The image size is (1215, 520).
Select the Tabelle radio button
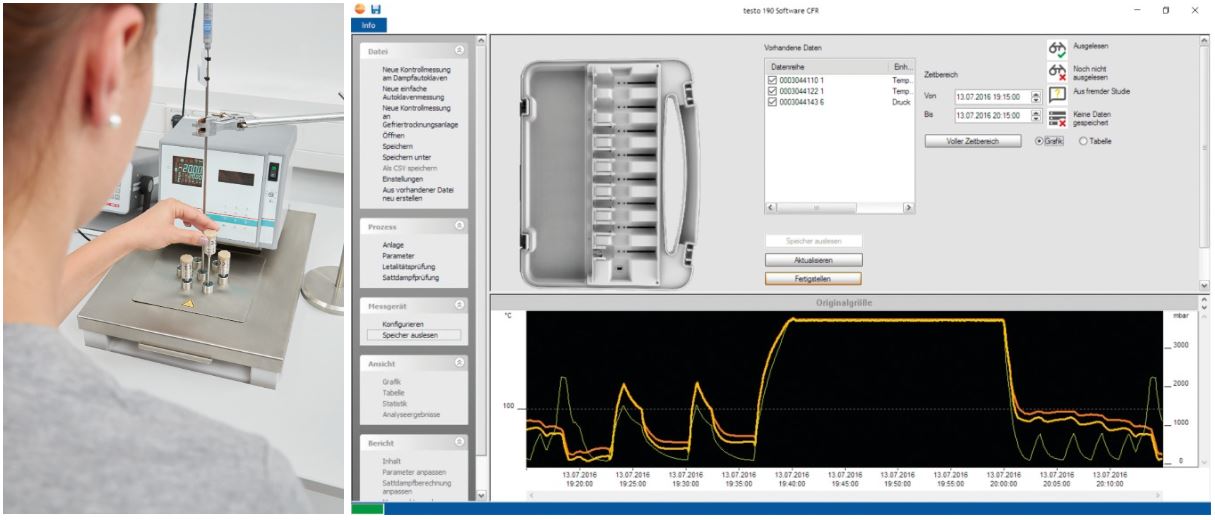1084,141
